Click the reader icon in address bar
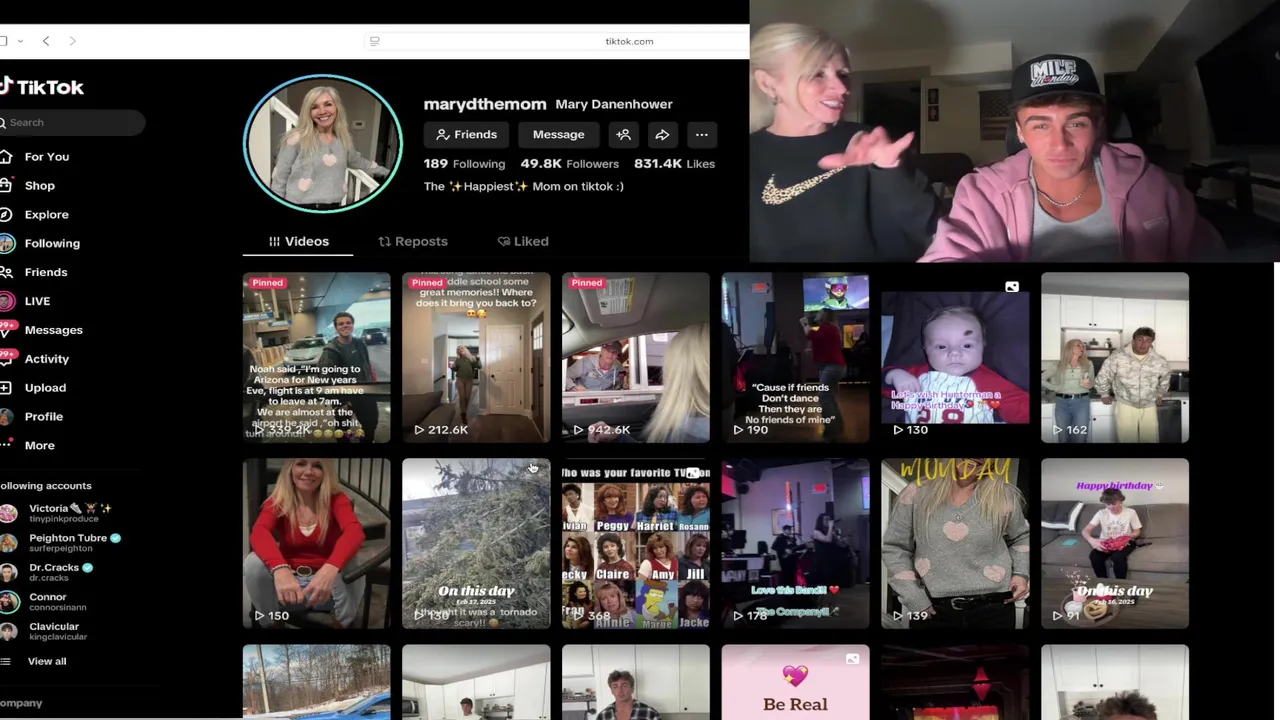 tap(375, 41)
